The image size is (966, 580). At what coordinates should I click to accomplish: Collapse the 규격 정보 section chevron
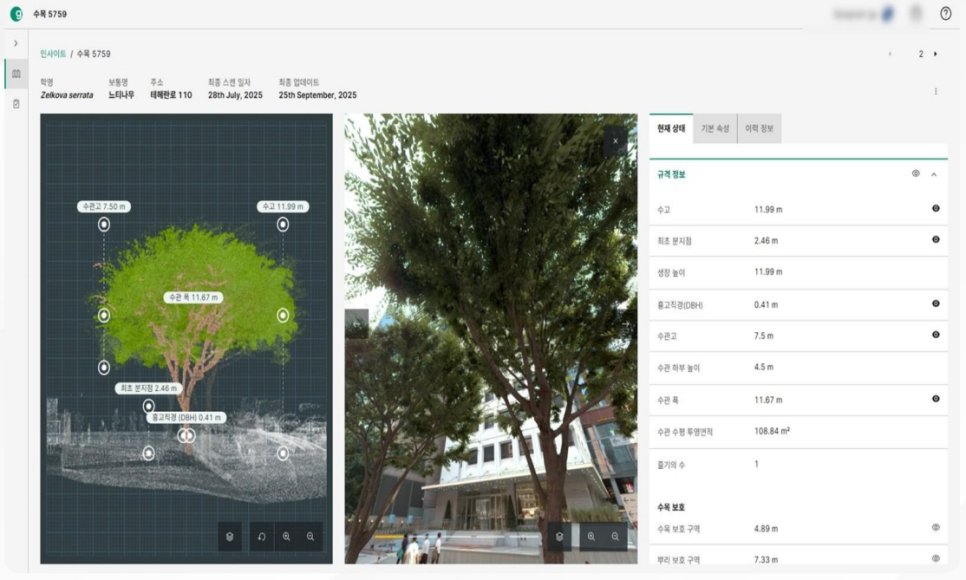934,174
